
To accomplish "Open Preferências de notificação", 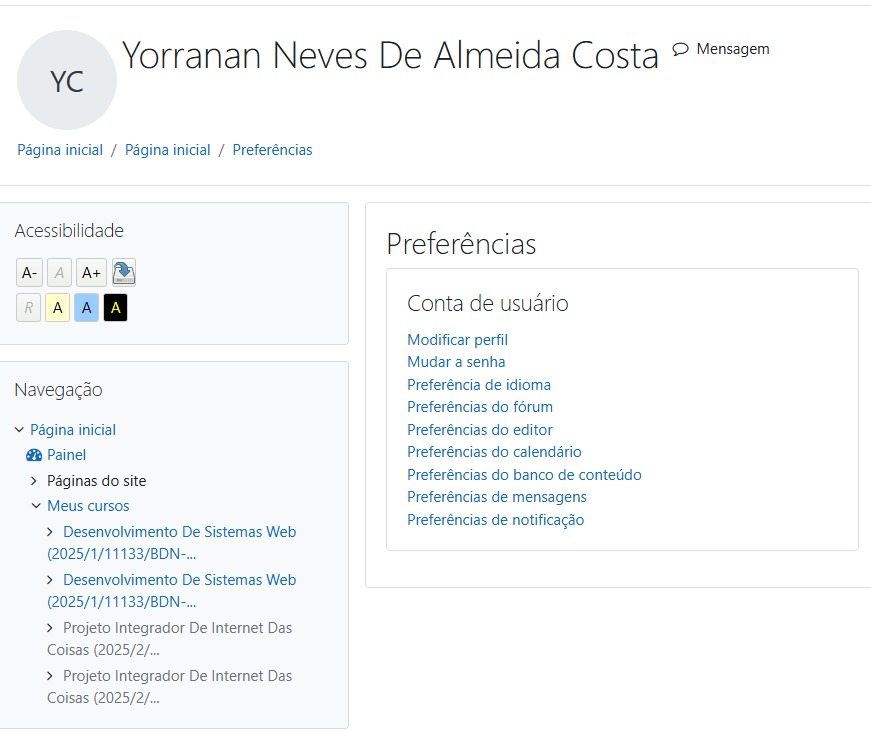I will (495, 520).
